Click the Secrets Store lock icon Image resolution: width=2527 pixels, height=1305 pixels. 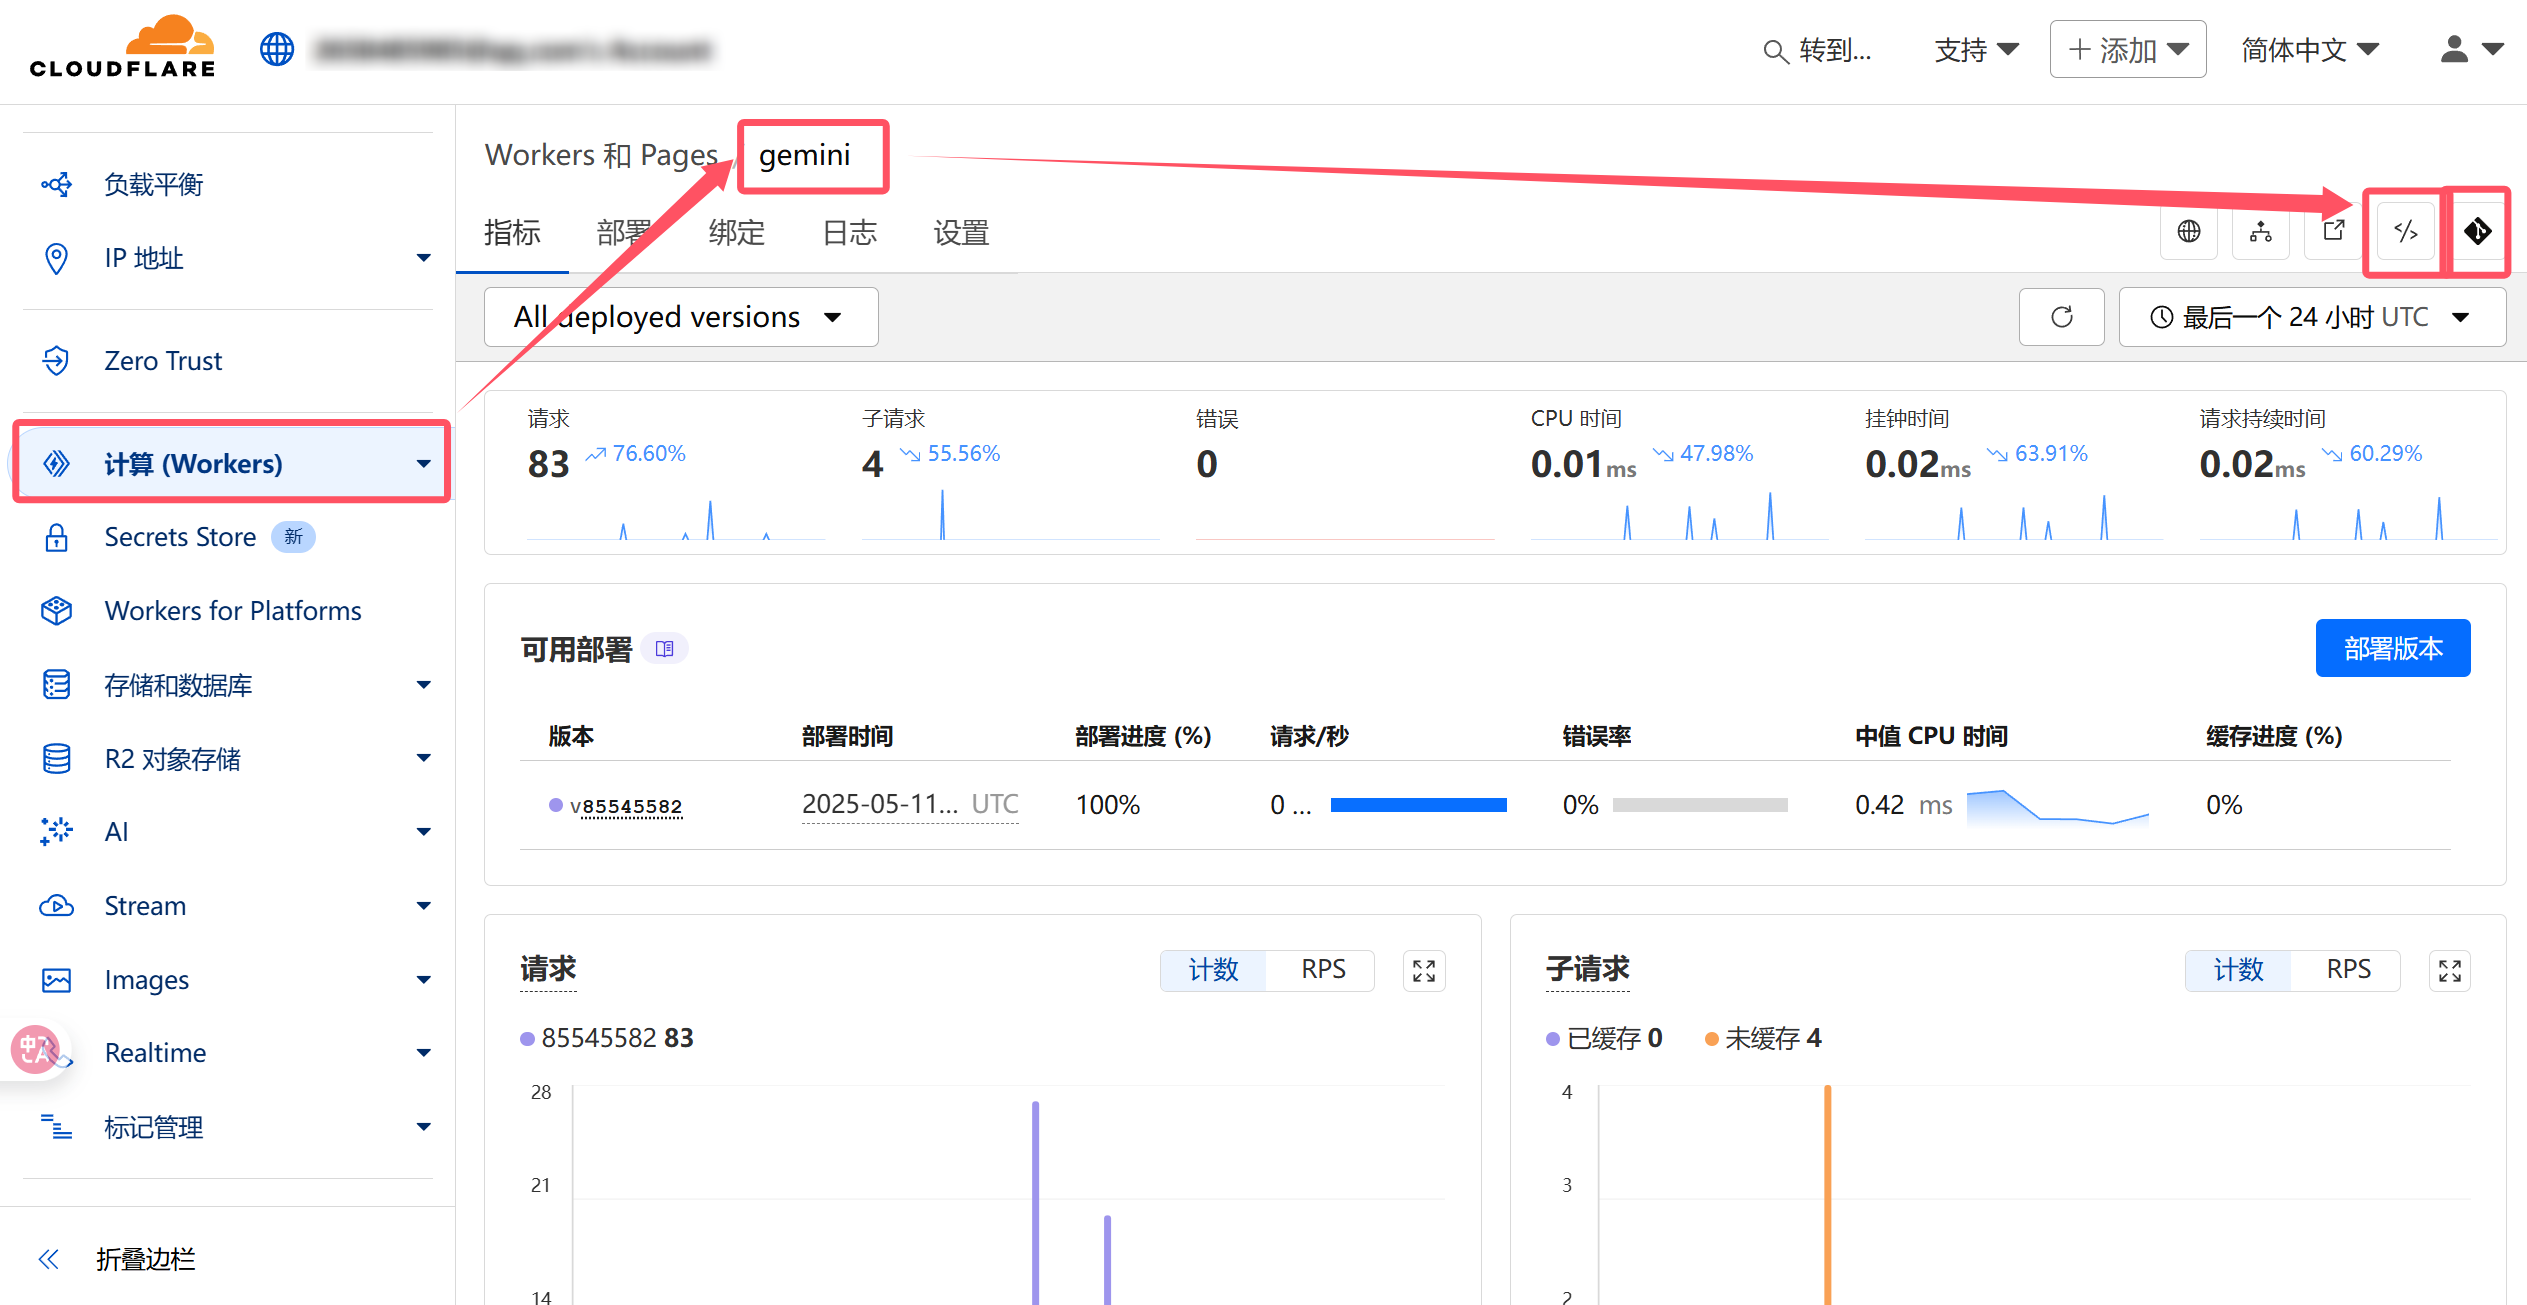[57, 537]
